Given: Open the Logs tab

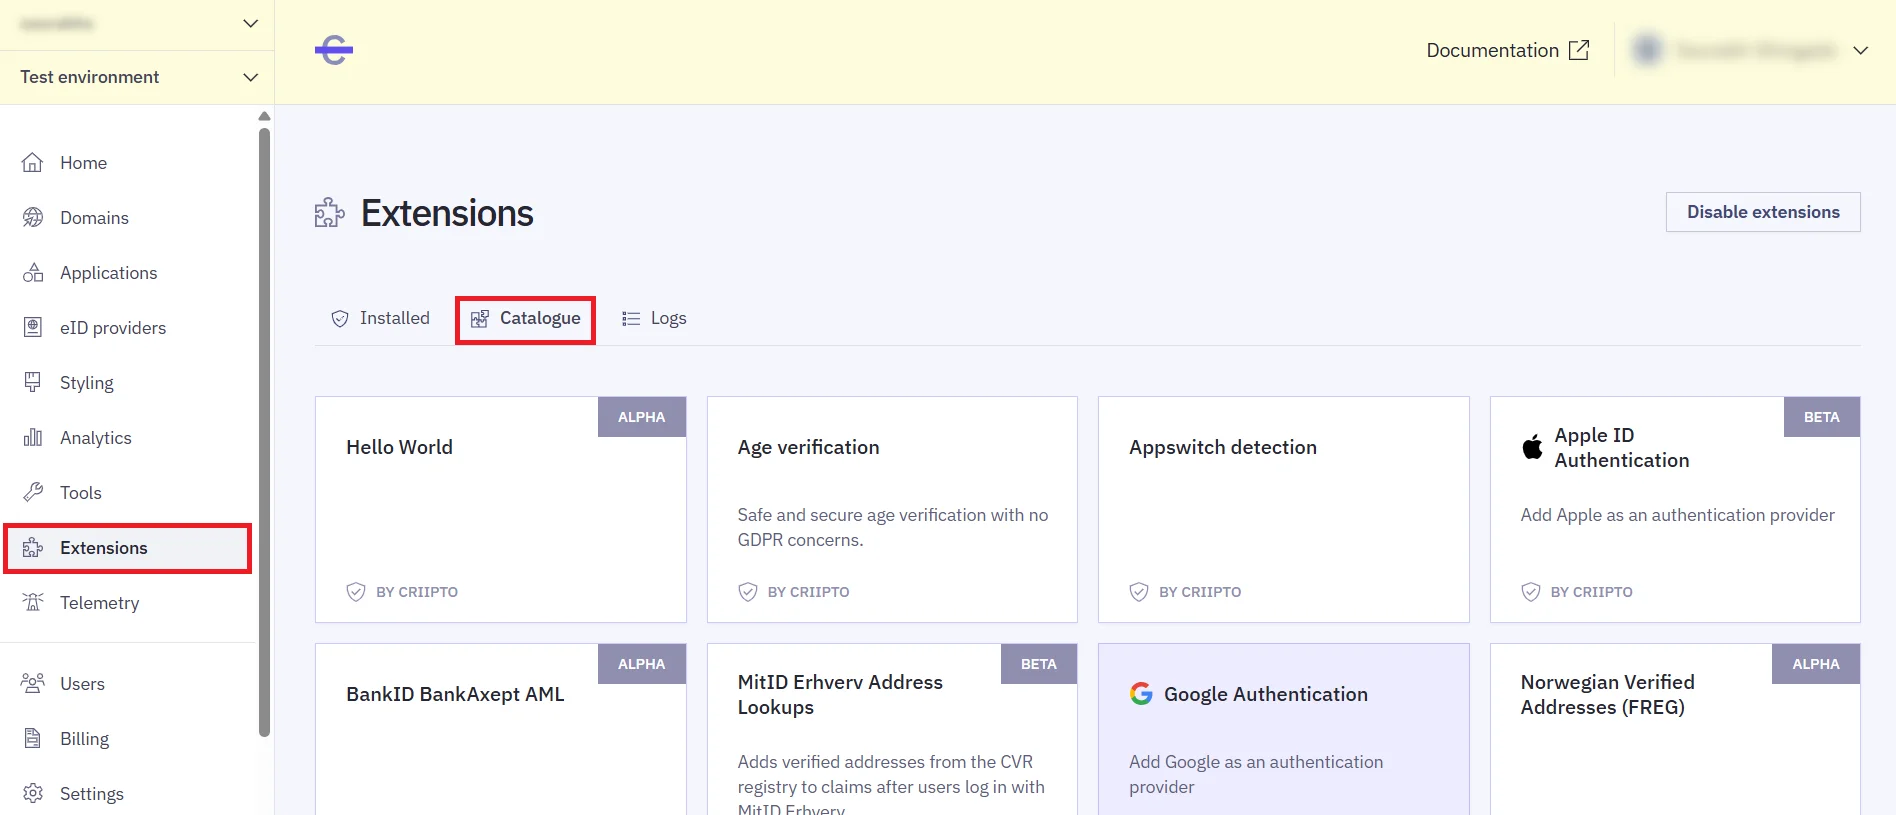Looking at the screenshot, I should click(654, 318).
